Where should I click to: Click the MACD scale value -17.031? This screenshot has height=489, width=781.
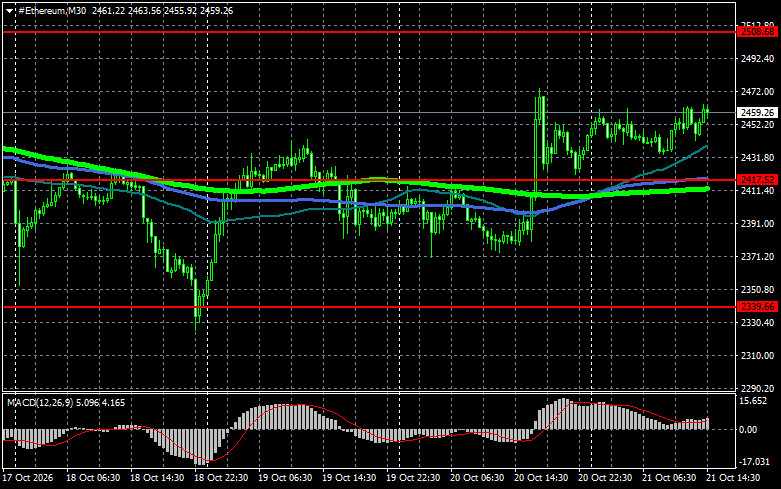click(x=754, y=462)
